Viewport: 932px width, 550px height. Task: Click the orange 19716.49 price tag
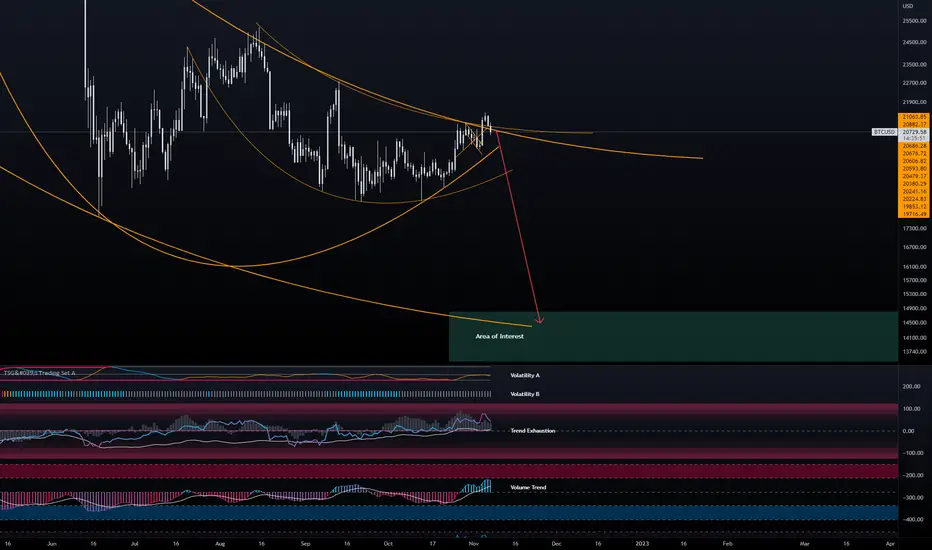click(x=914, y=214)
